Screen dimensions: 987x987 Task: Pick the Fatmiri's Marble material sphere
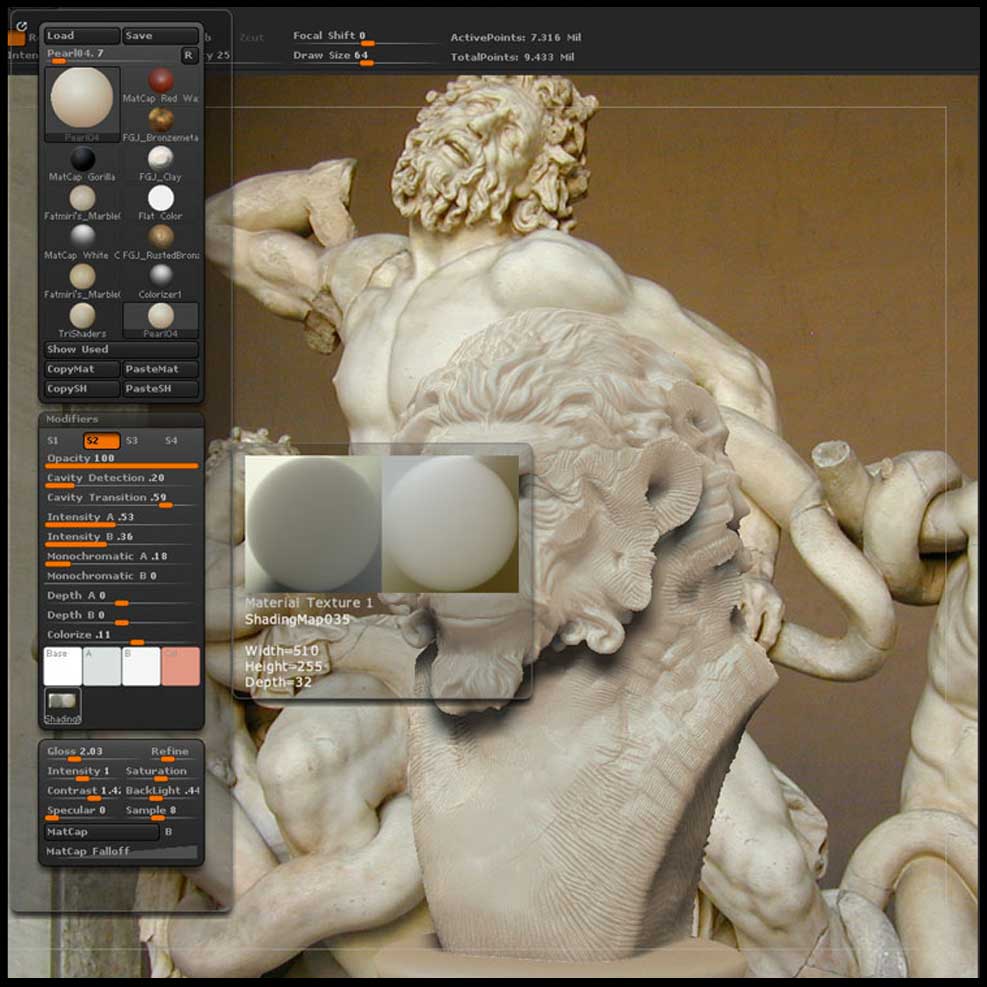click(82, 198)
